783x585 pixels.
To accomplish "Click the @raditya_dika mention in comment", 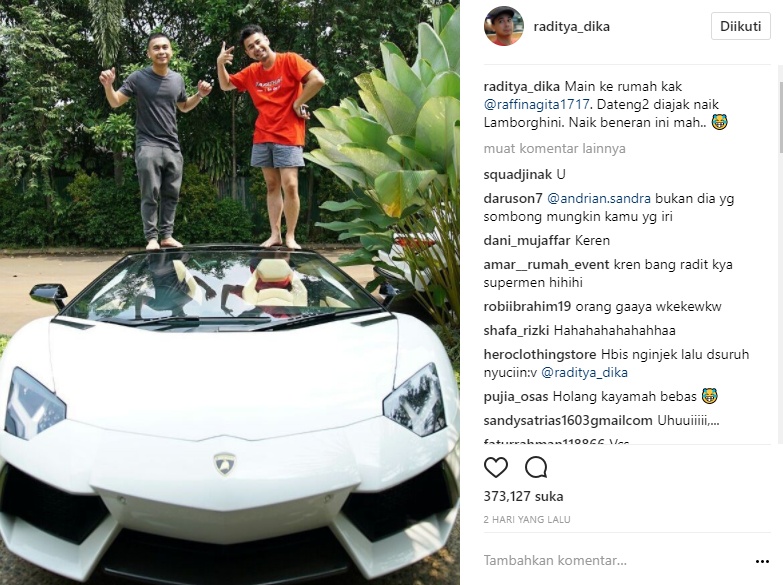I will click(585, 372).
